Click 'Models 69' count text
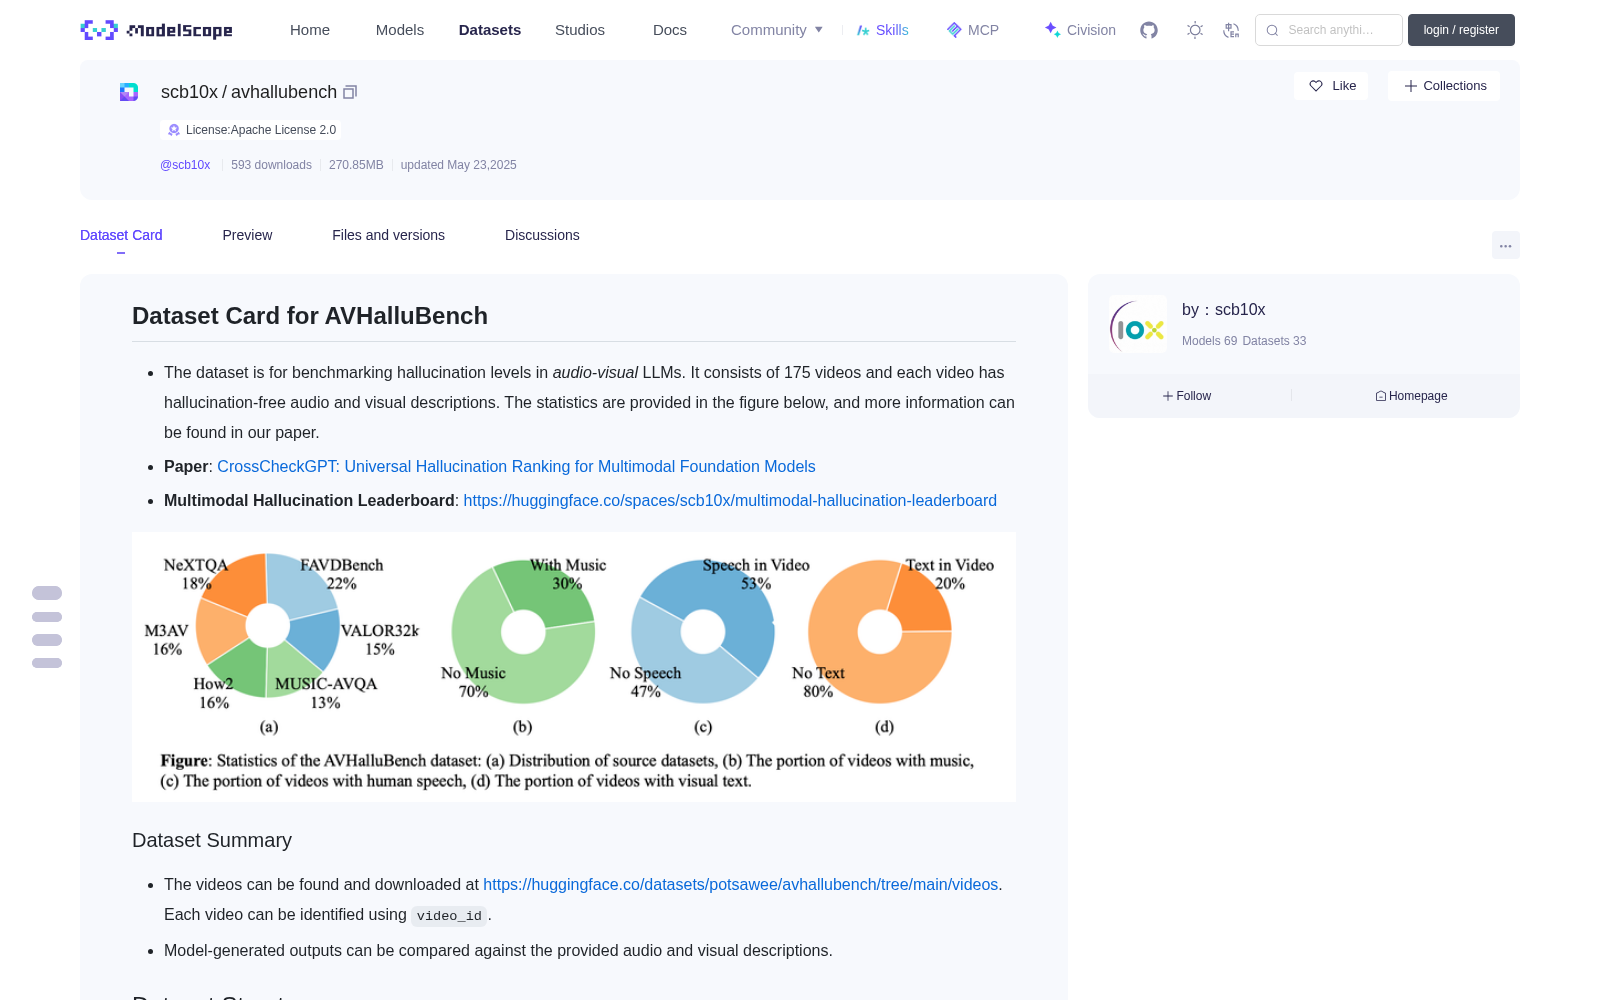This screenshot has width=1600, height=1000. pos(1209,341)
